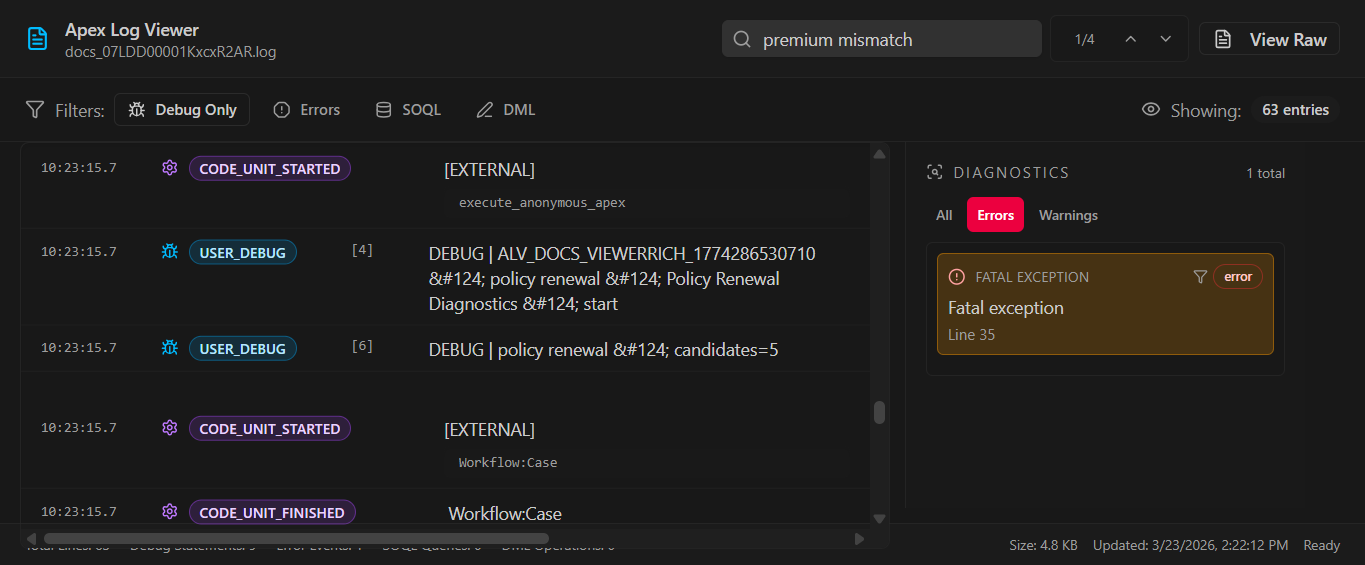Viewport: 1365px width, 565px height.
Task: Open the Fatal exception Line 35 entry
Action: coord(1105,304)
